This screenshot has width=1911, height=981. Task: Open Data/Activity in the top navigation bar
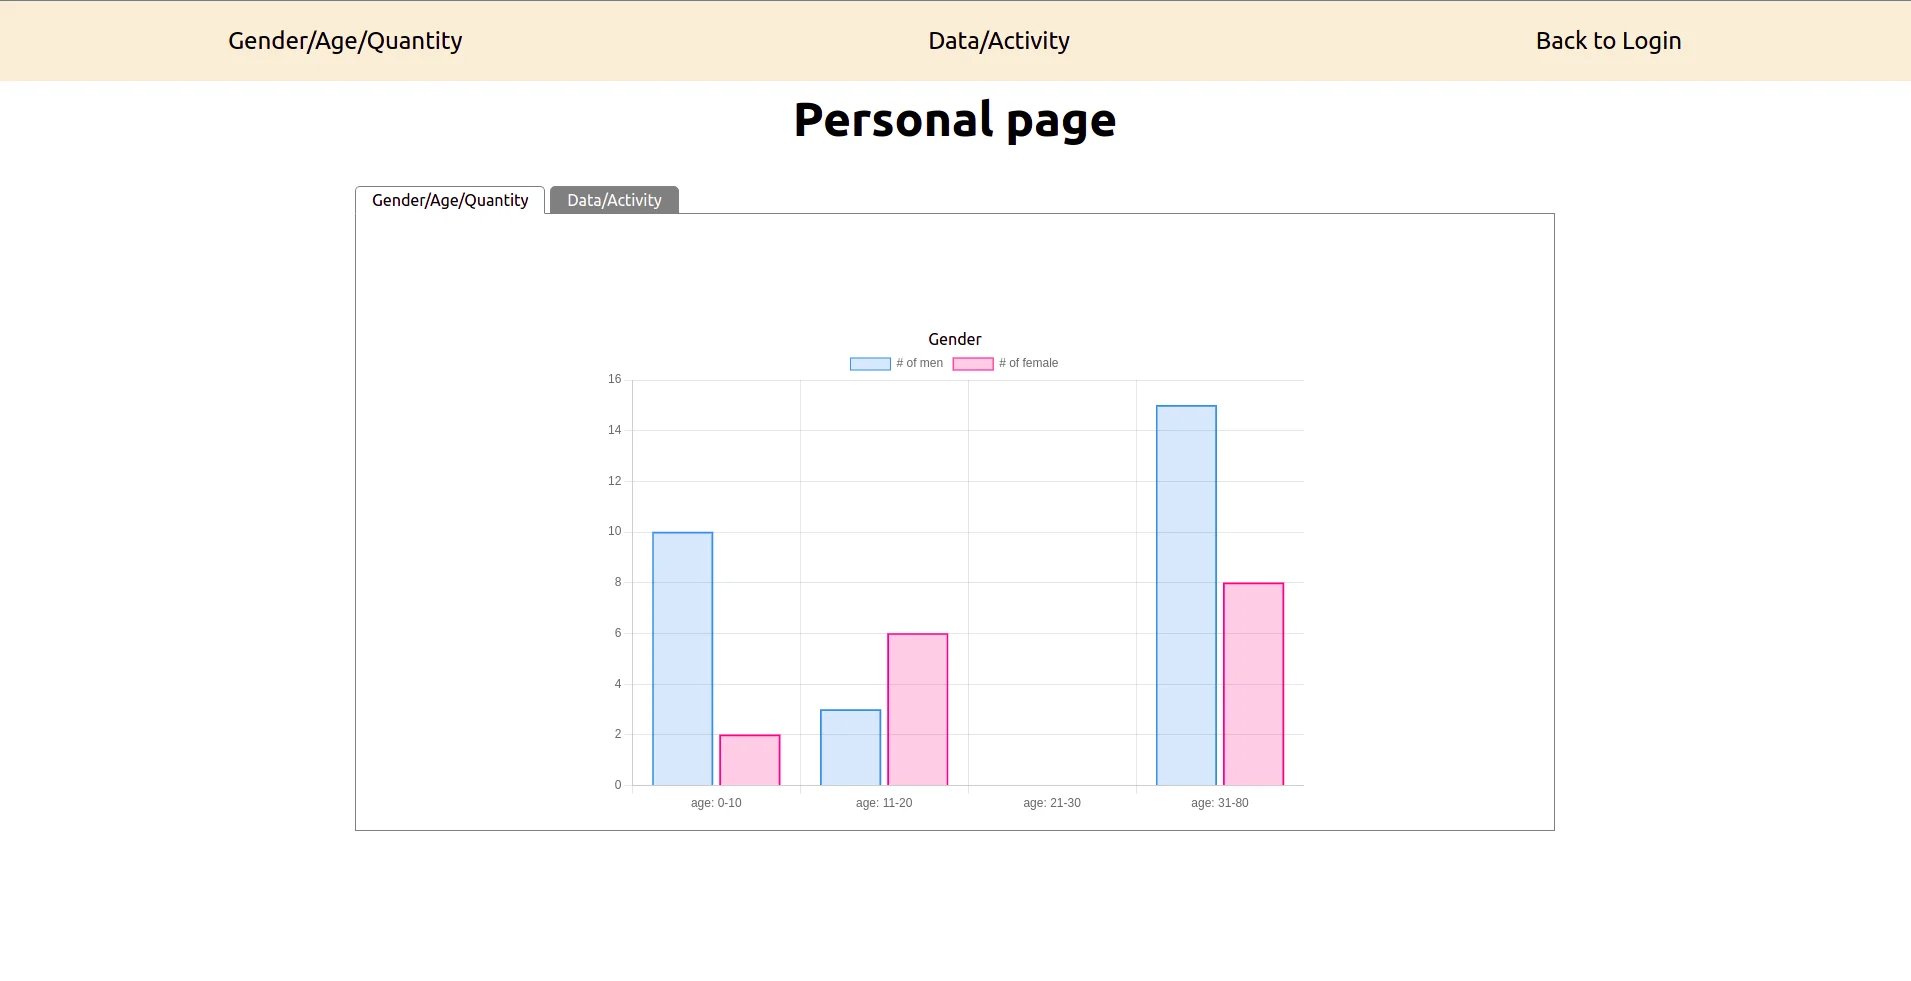point(998,41)
